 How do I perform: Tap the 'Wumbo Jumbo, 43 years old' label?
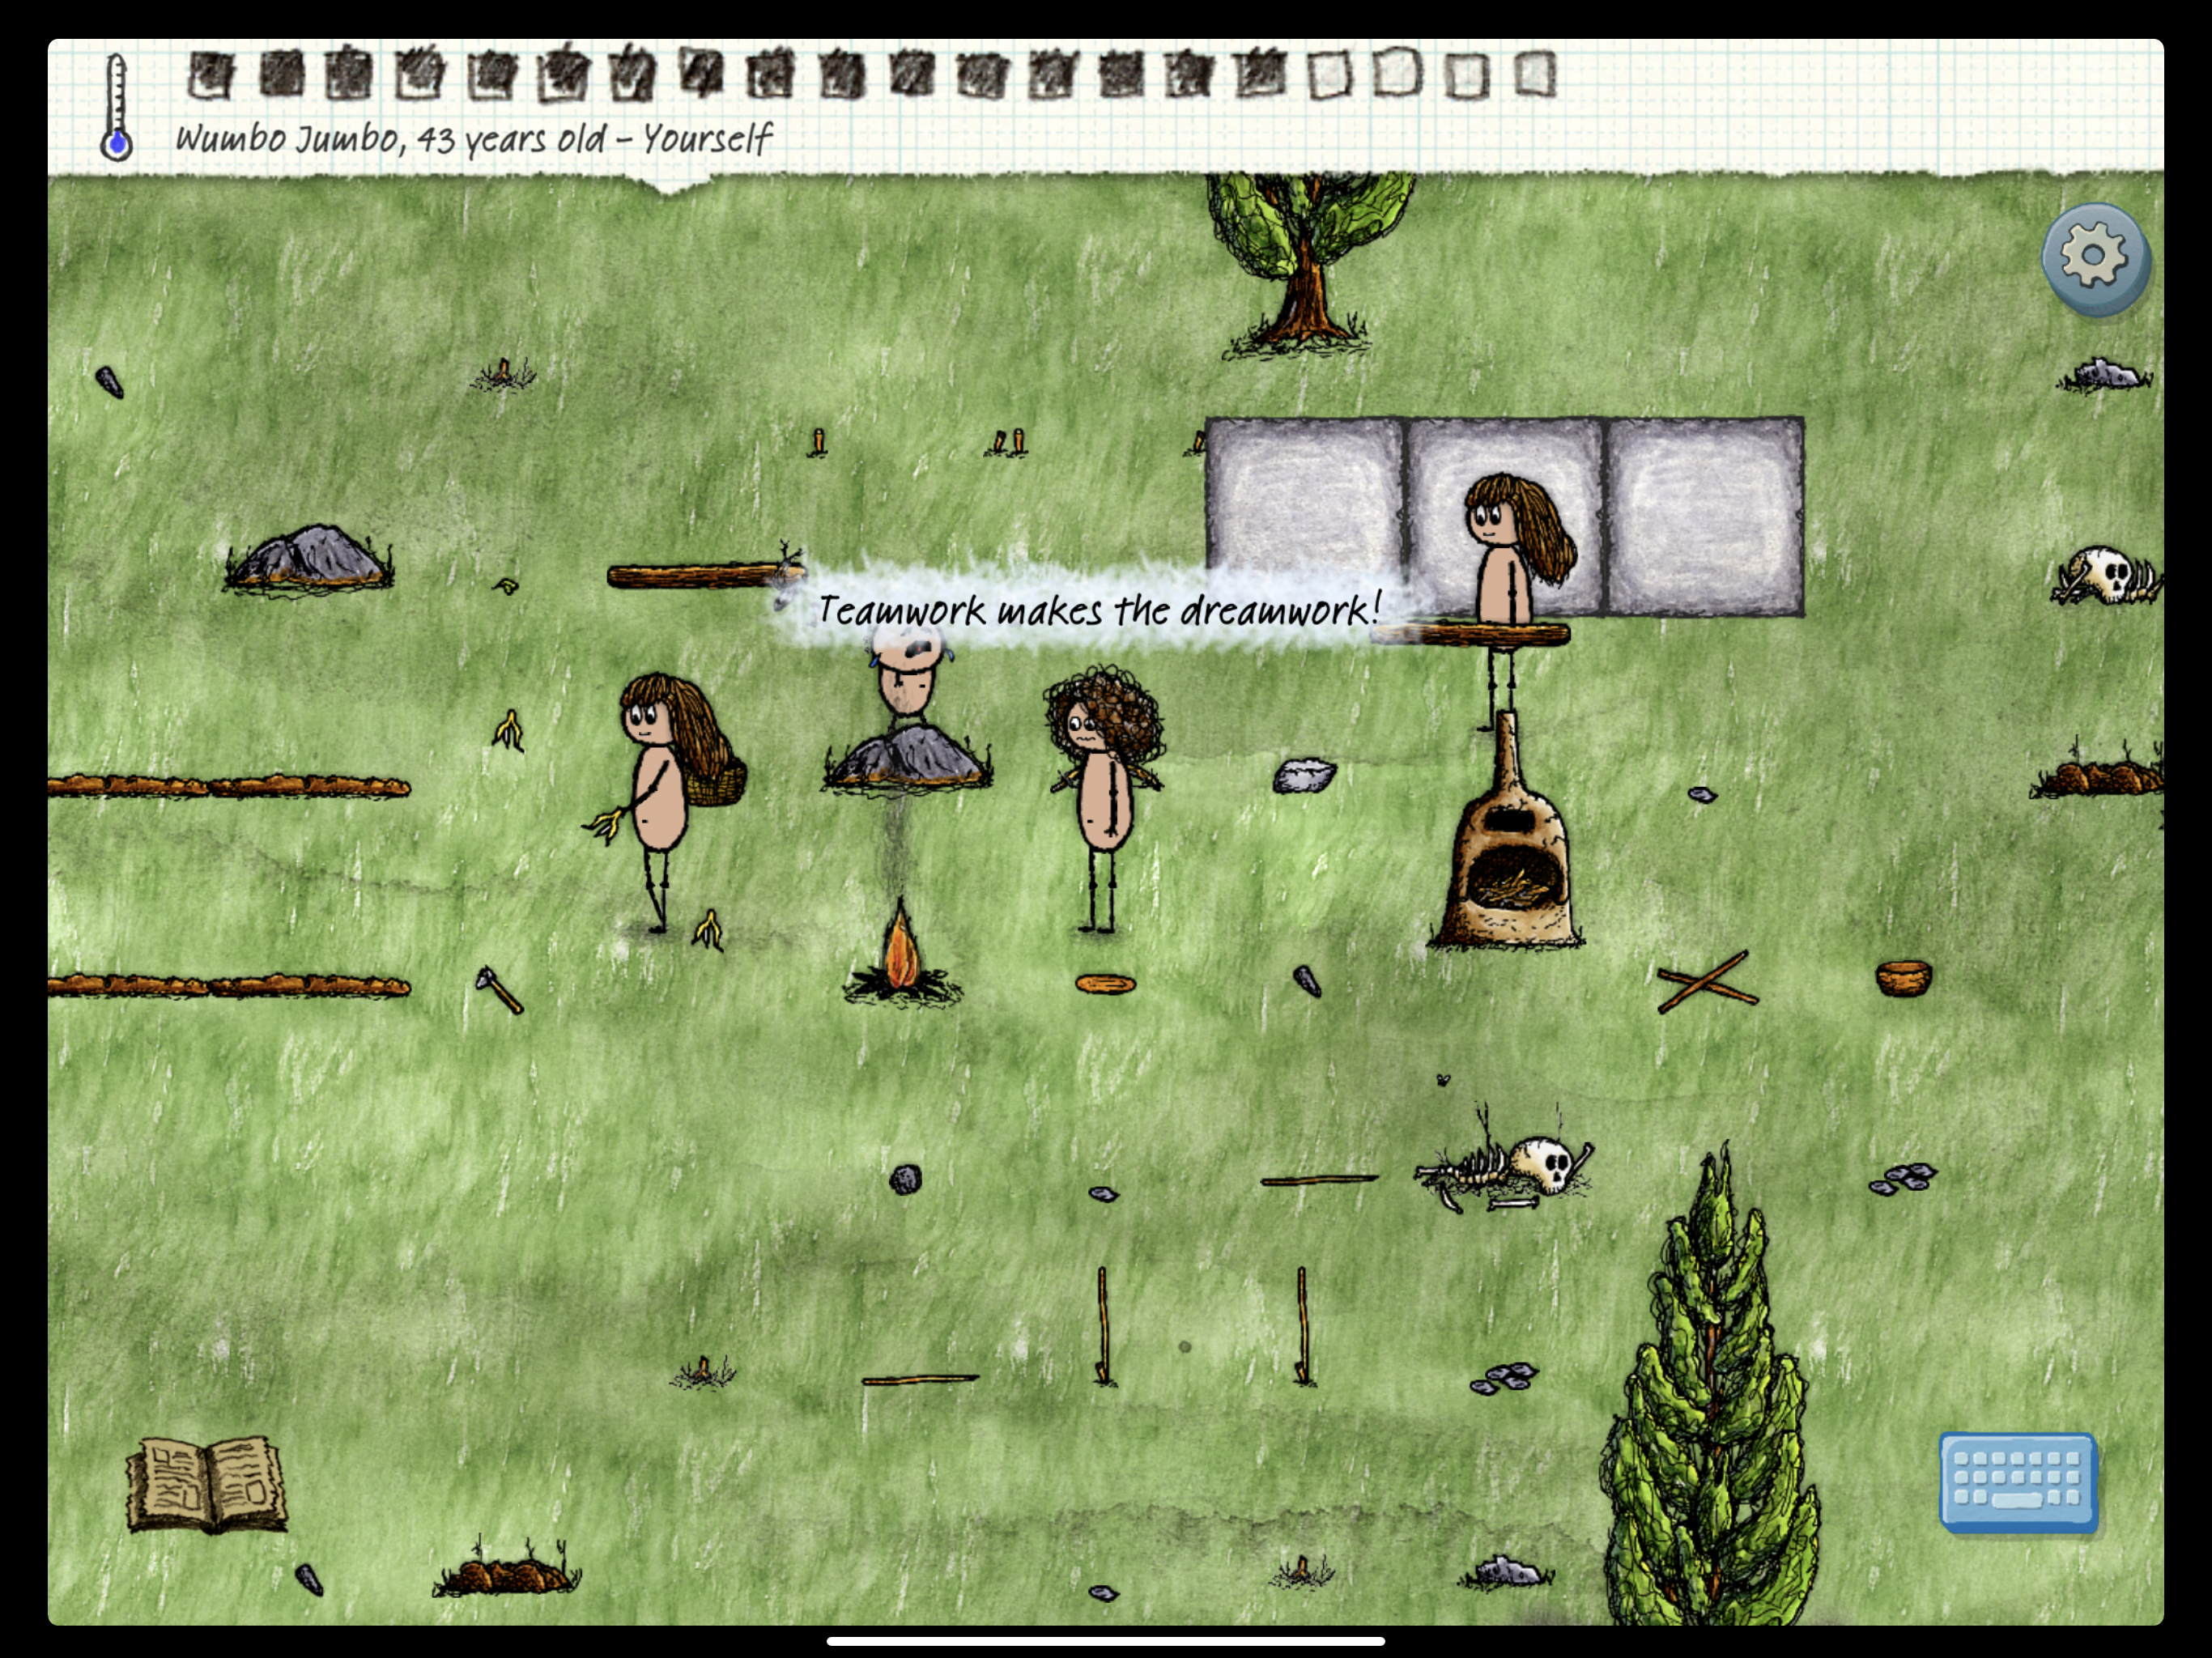click(391, 138)
